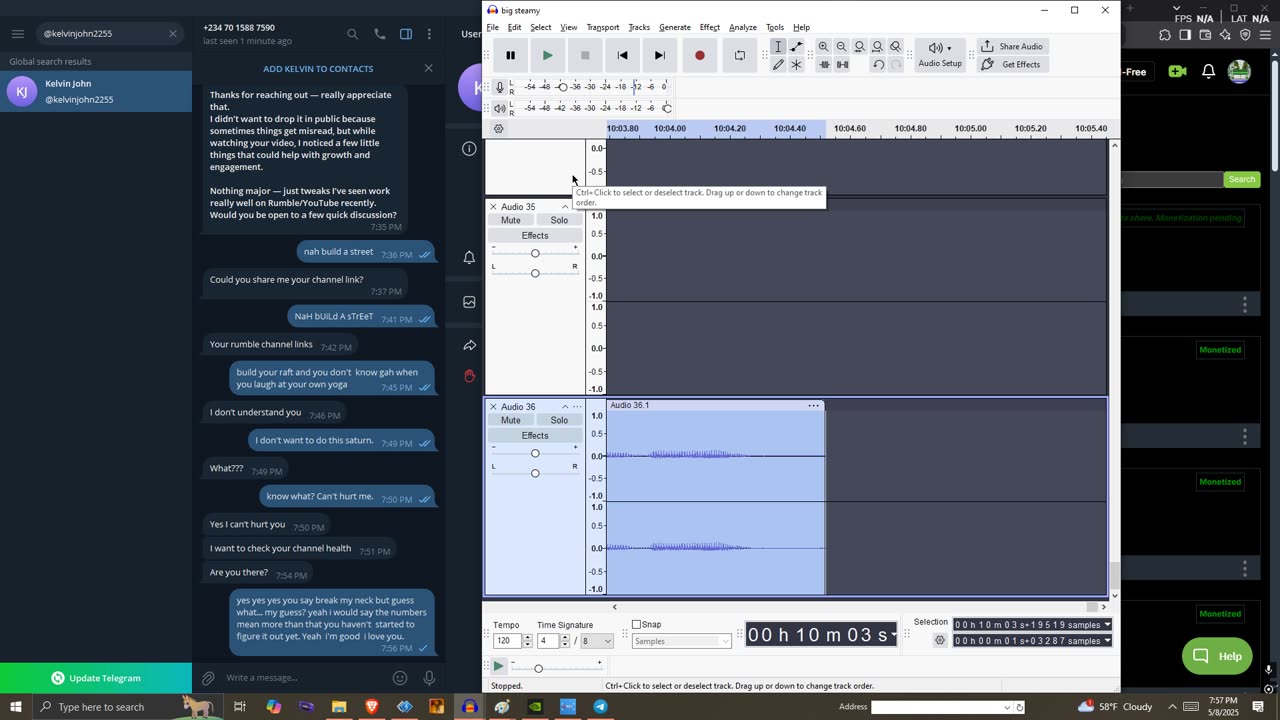Open the Tracks menu
This screenshot has height=720, width=1280.
tap(639, 27)
